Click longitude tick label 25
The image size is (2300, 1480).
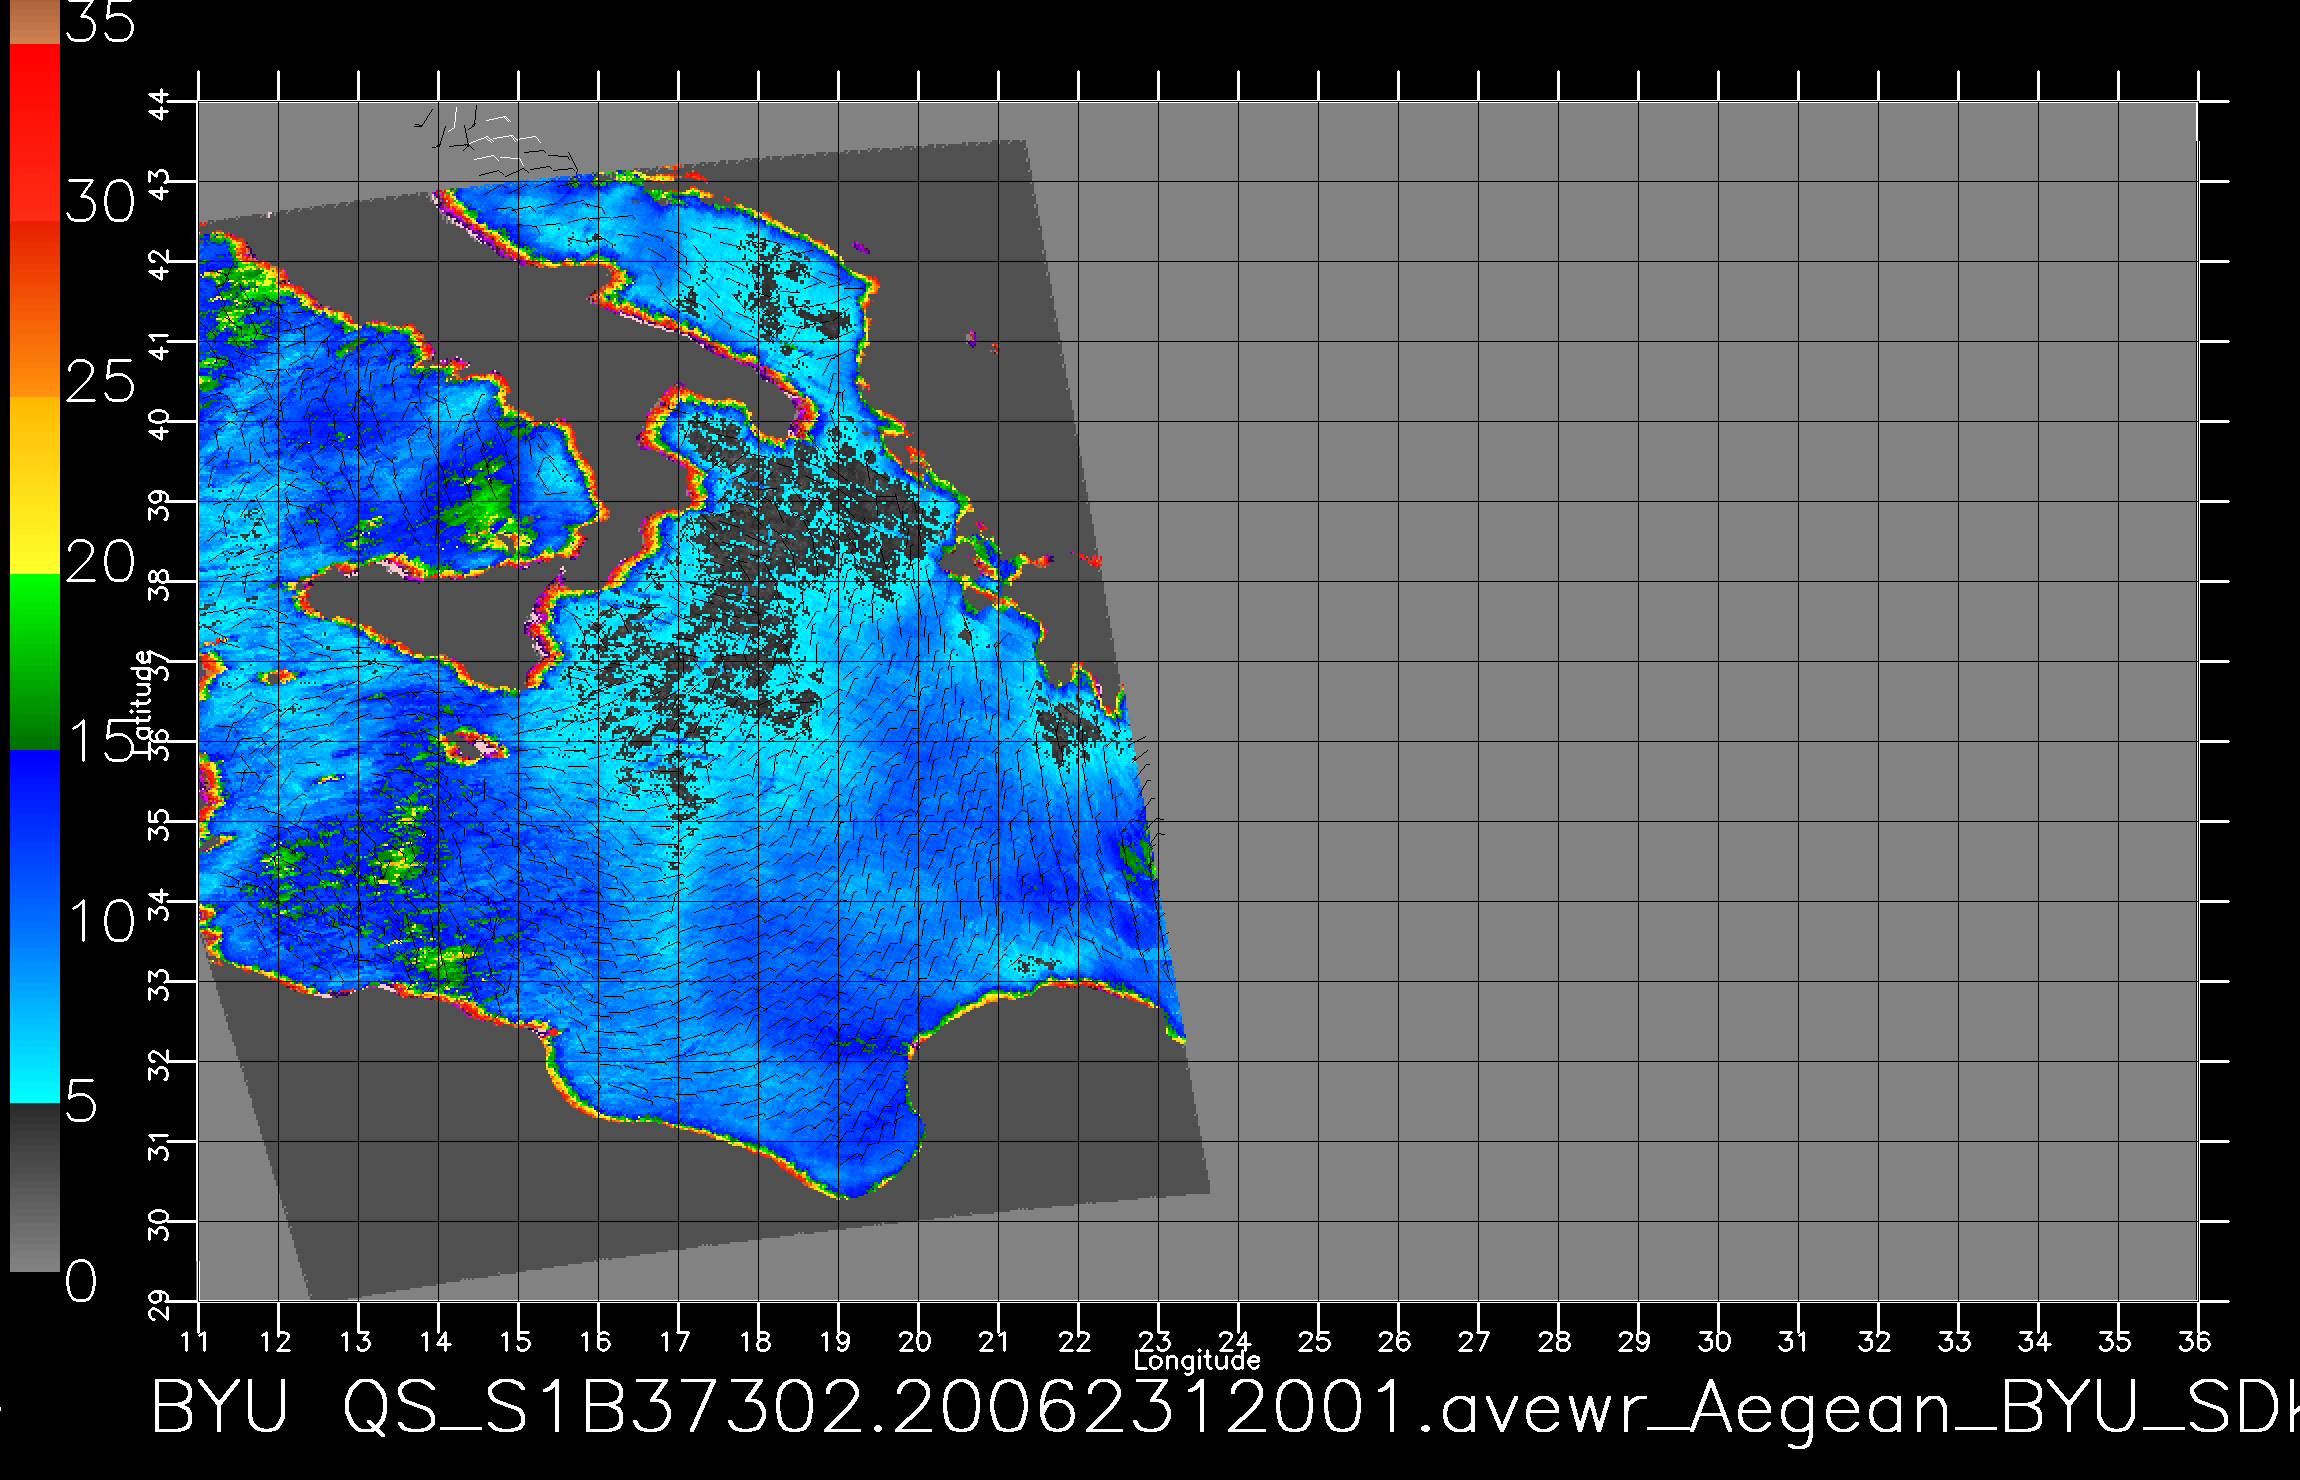[1315, 1340]
